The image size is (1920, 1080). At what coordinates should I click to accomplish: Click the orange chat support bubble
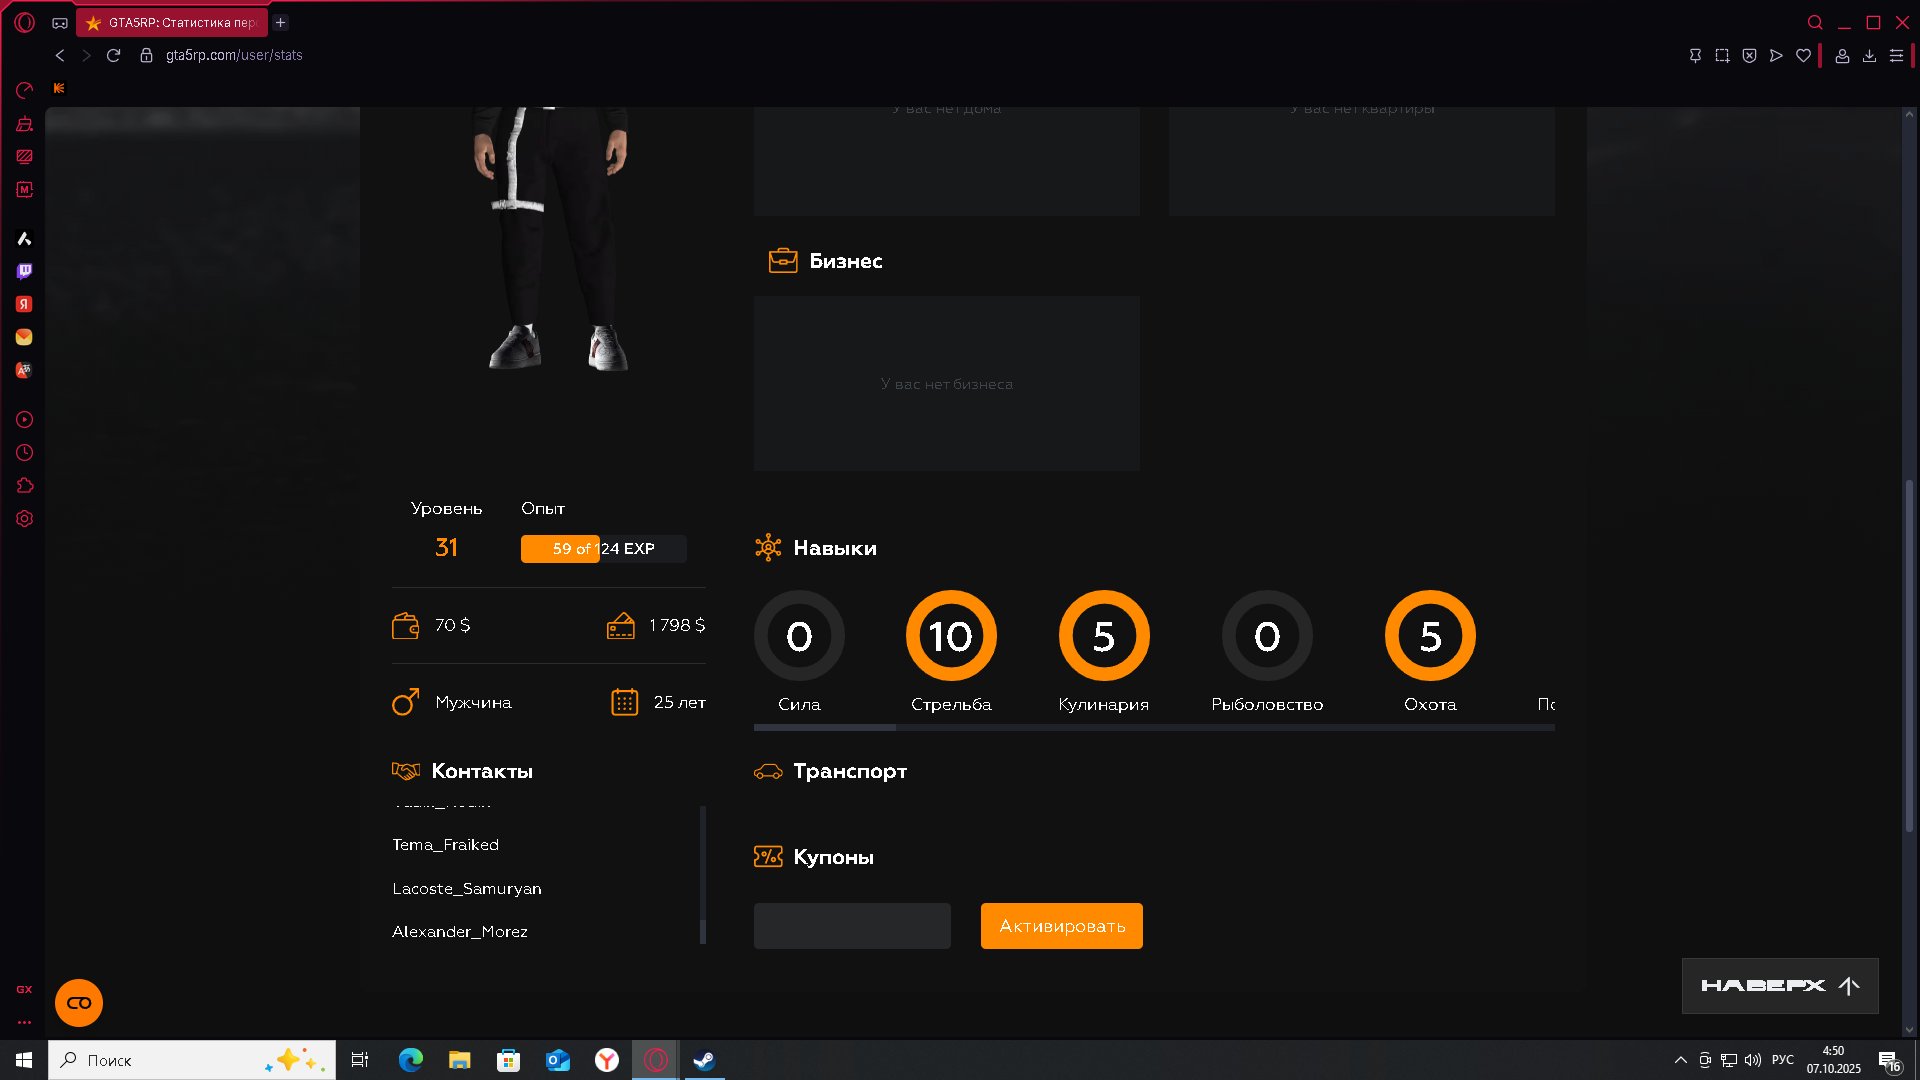coord(79,1003)
